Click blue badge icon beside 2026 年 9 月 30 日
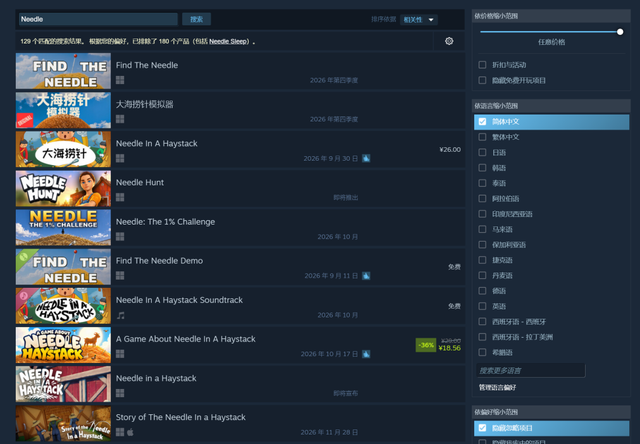The width and height of the screenshot is (640, 444). [x=366, y=158]
